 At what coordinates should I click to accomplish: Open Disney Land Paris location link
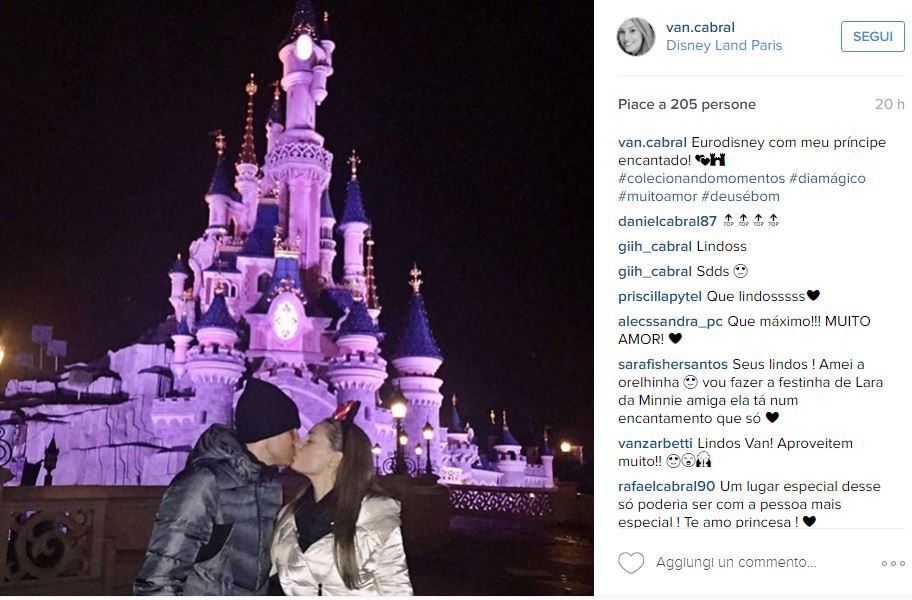pos(724,45)
